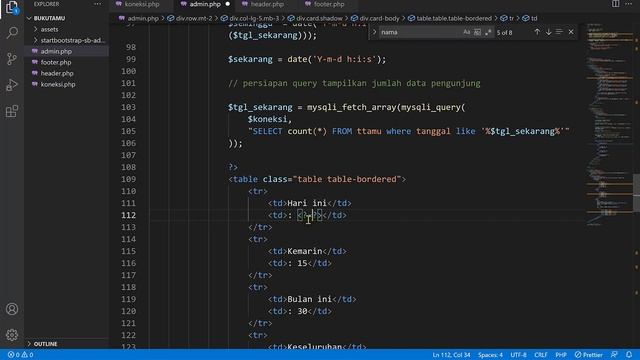Open the Source Control view
Image resolution: width=640 pixels, height=360 pixels.
click(x=12, y=59)
